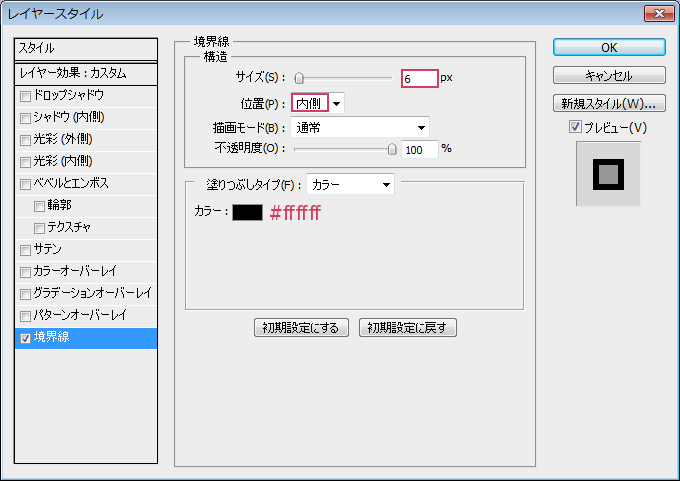Click the 初期設定にする button

click(301, 327)
